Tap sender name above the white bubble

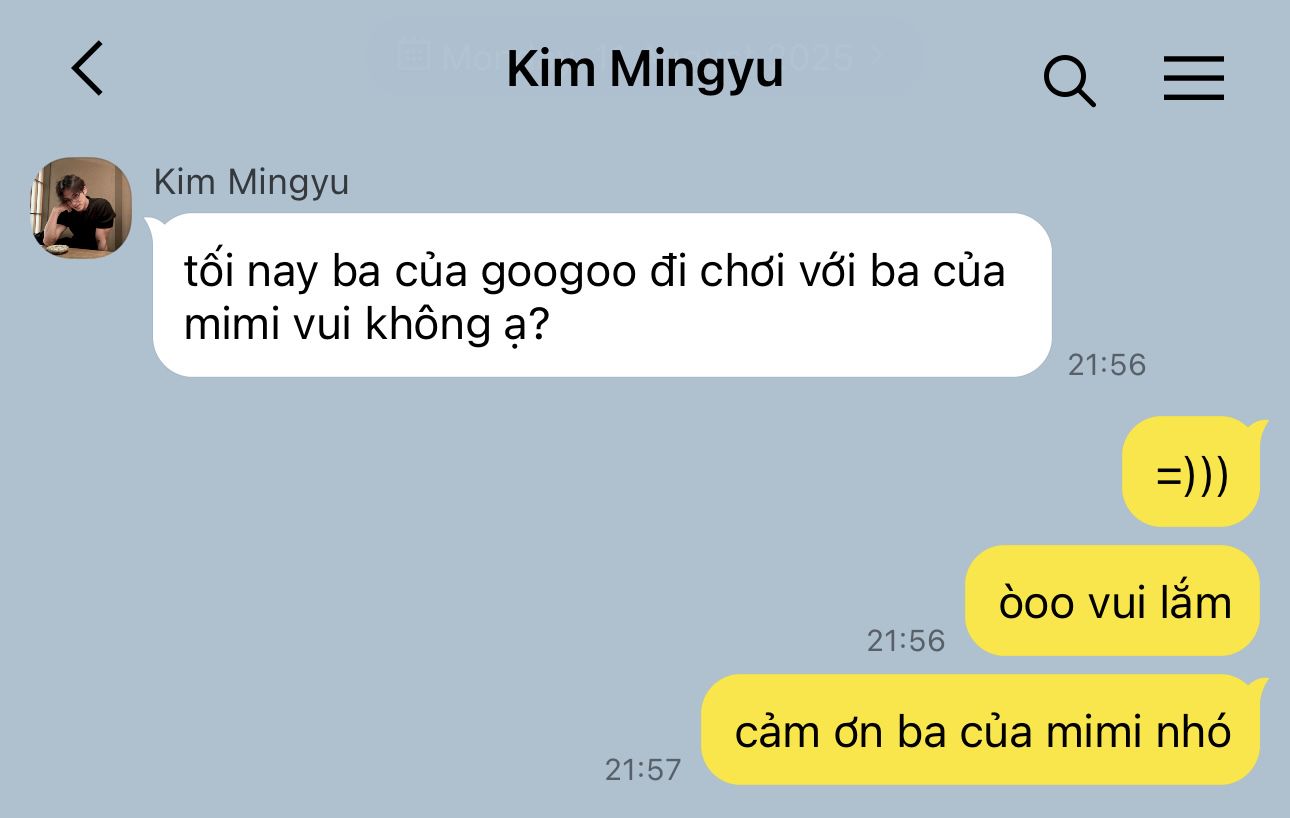coord(251,182)
